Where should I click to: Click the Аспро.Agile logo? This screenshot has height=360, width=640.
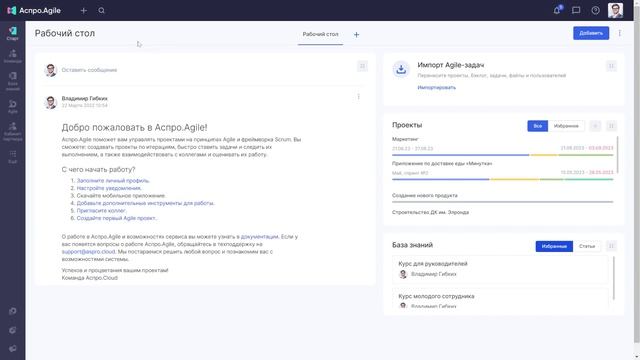(34, 11)
